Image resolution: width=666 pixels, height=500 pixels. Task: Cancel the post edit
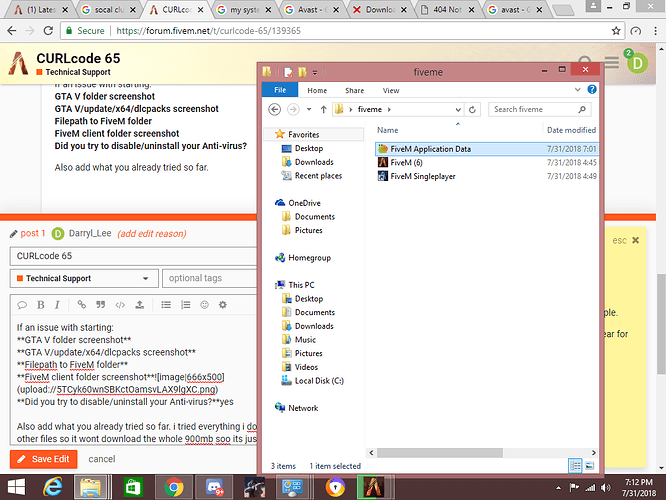click(x=102, y=459)
